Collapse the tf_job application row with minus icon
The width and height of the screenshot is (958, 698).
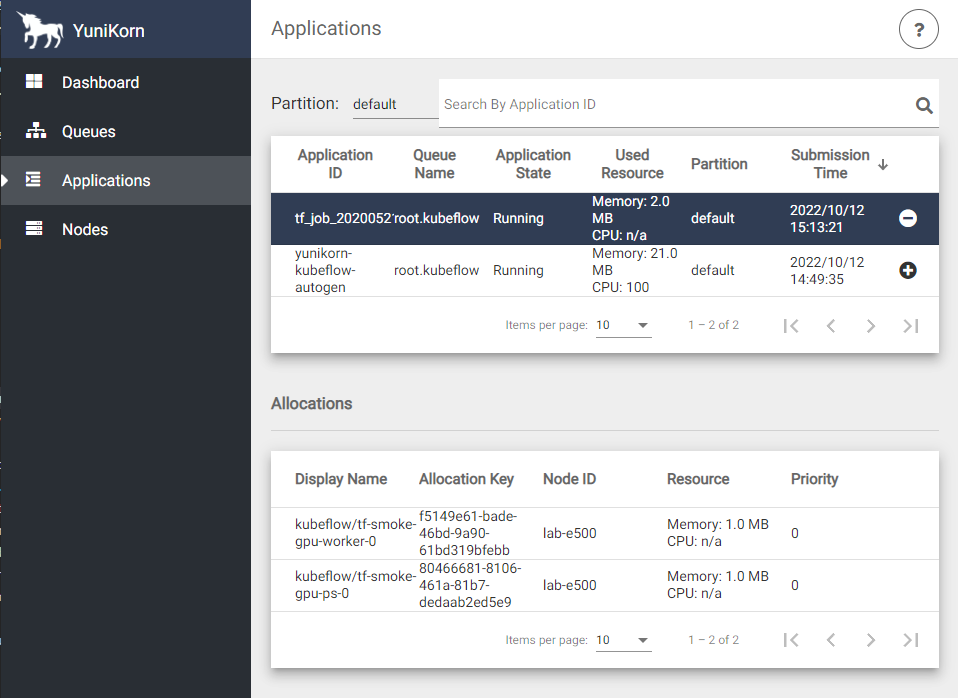click(908, 218)
